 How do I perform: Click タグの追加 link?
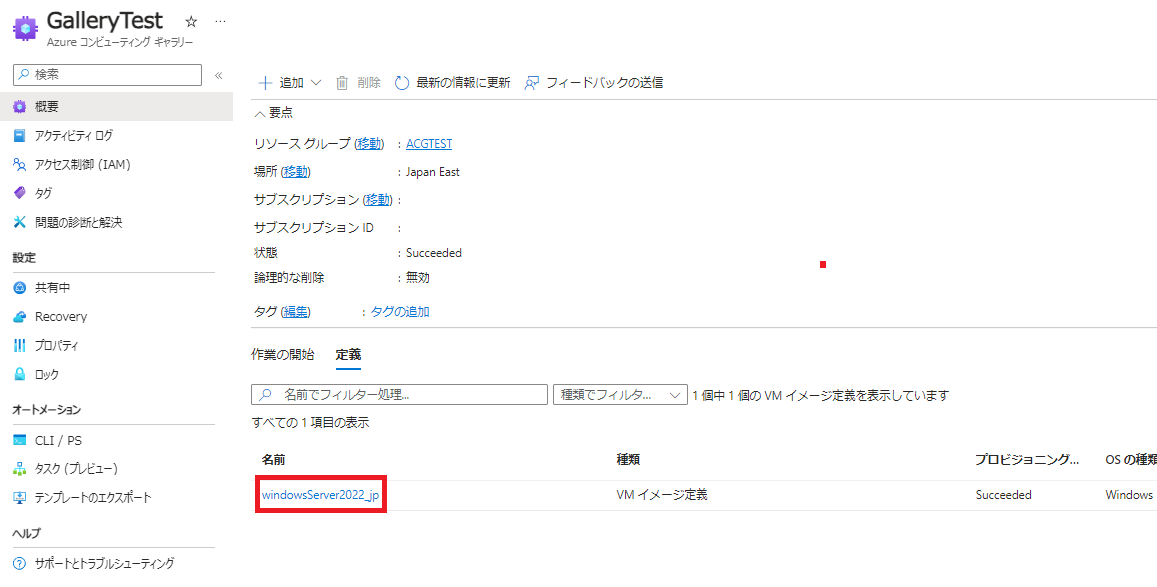[x=400, y=312]
